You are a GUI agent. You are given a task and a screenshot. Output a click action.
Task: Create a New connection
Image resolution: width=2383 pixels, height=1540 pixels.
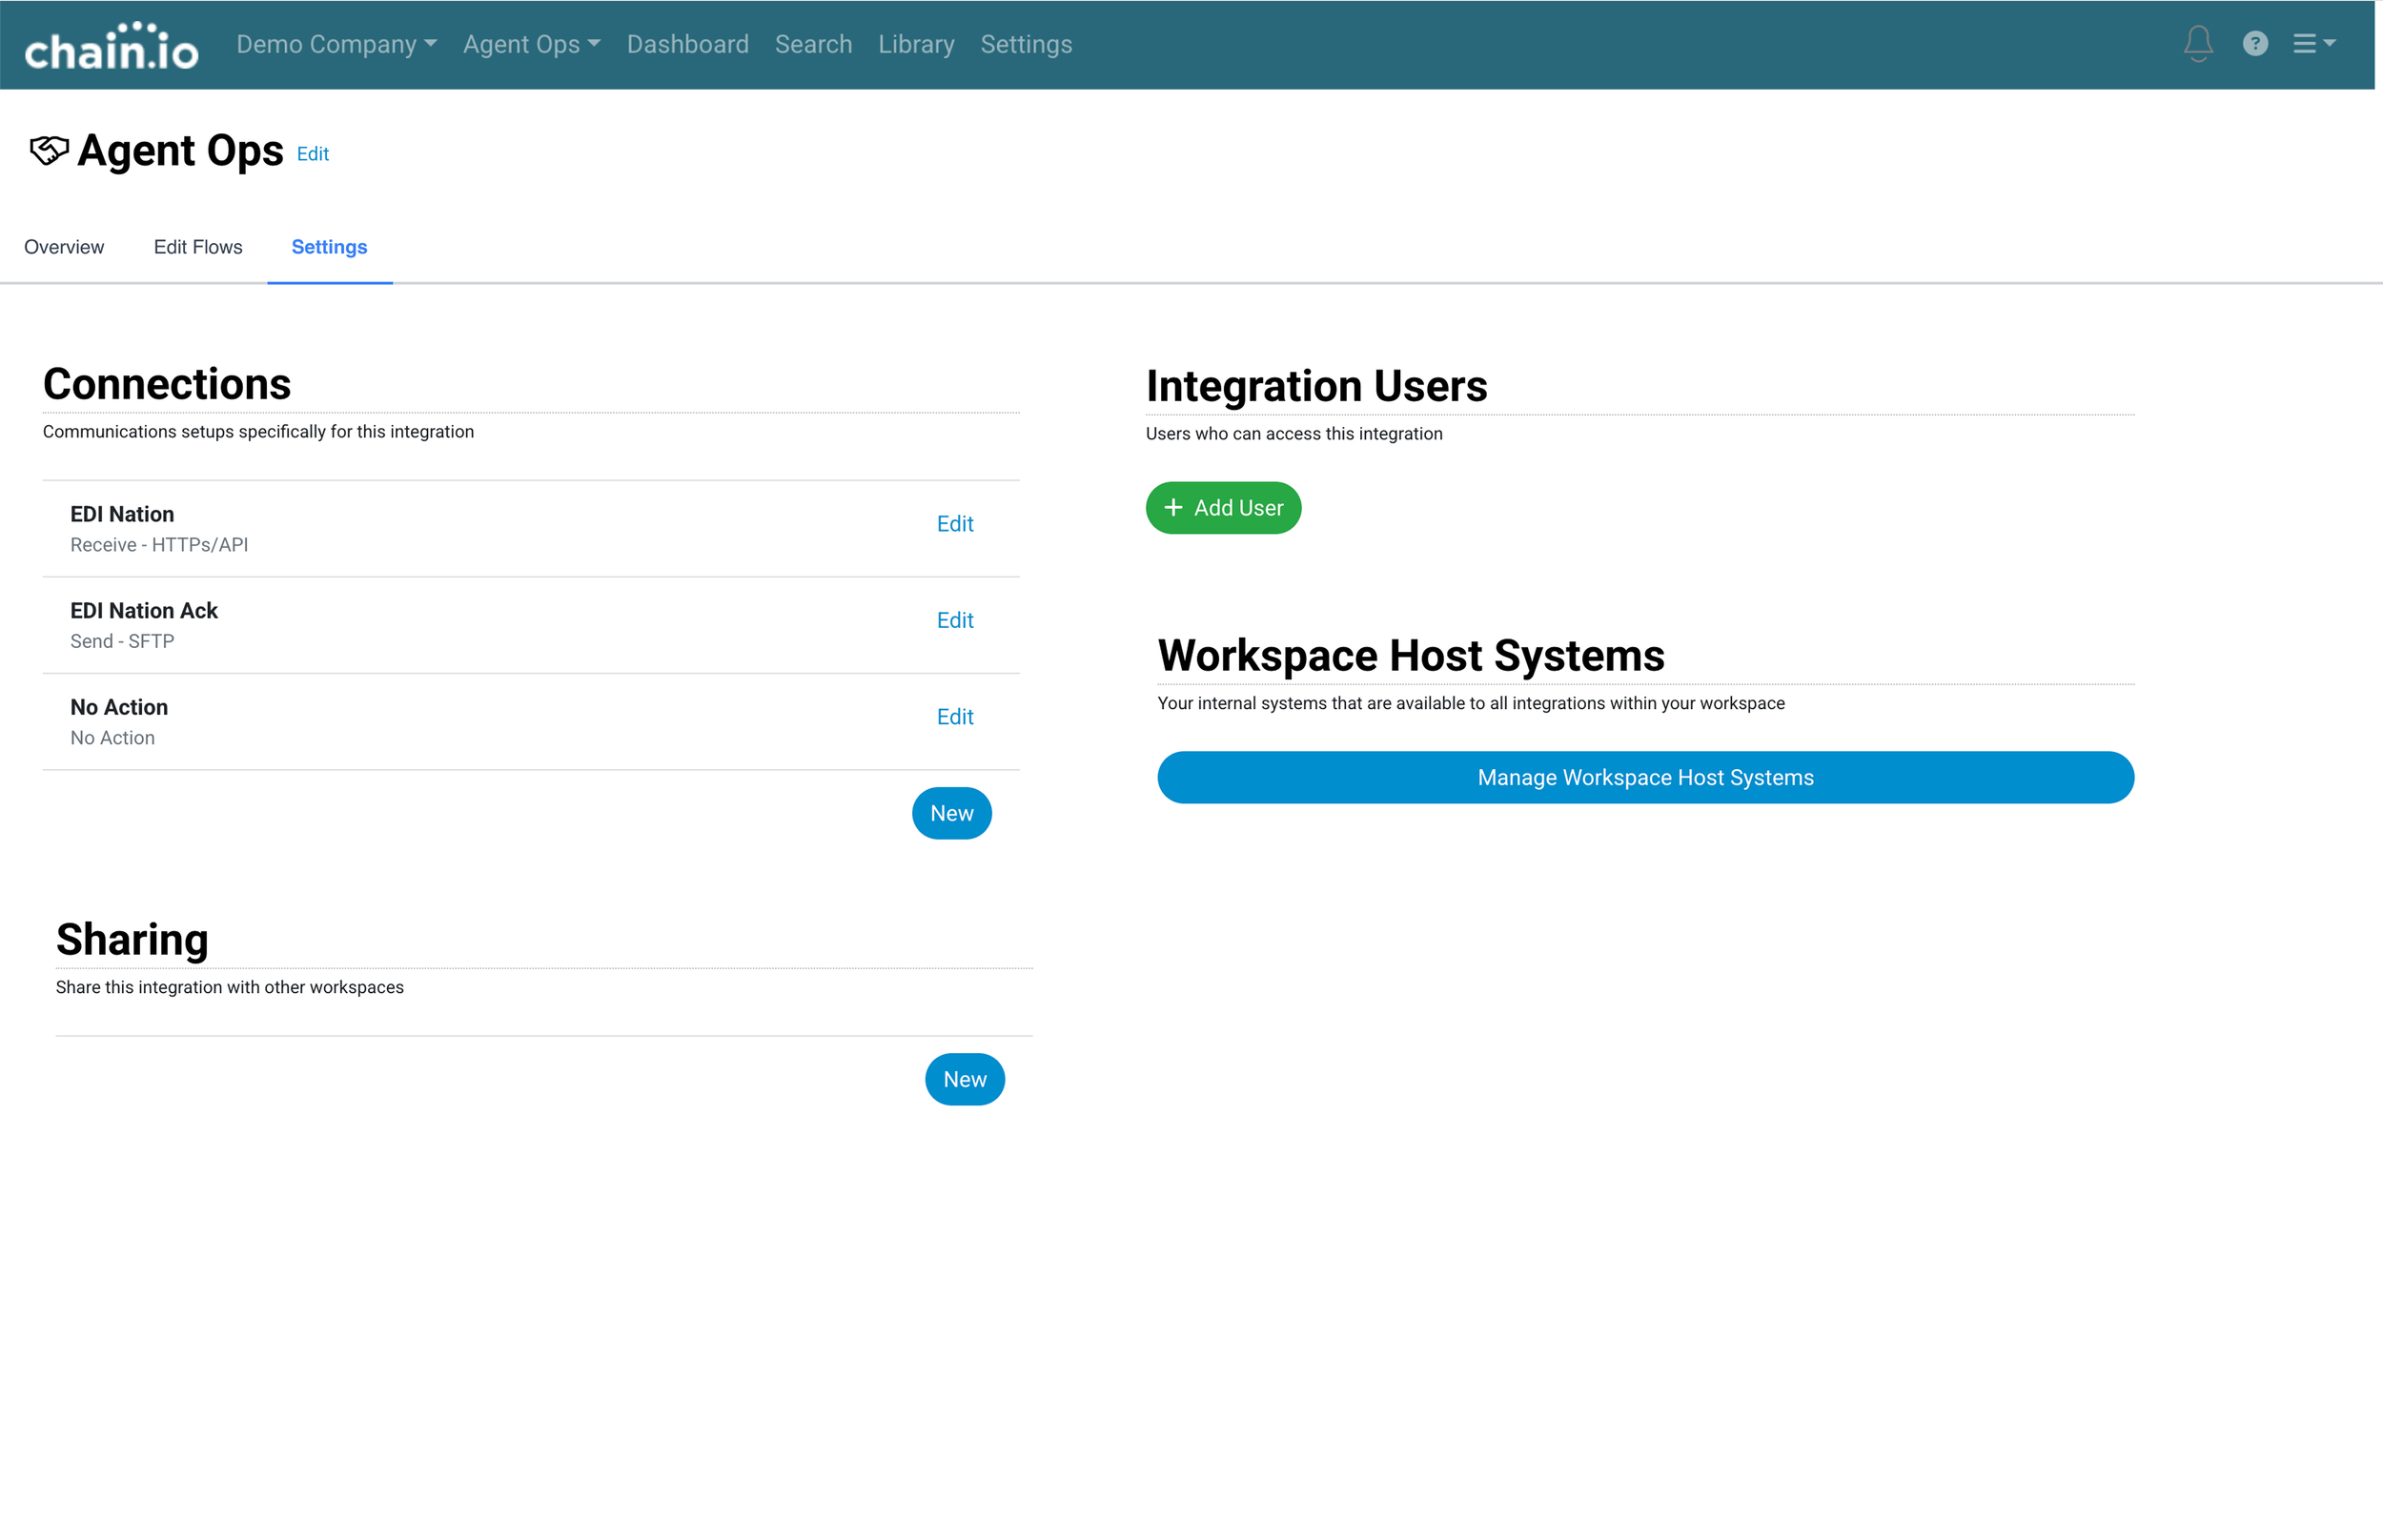951,813
